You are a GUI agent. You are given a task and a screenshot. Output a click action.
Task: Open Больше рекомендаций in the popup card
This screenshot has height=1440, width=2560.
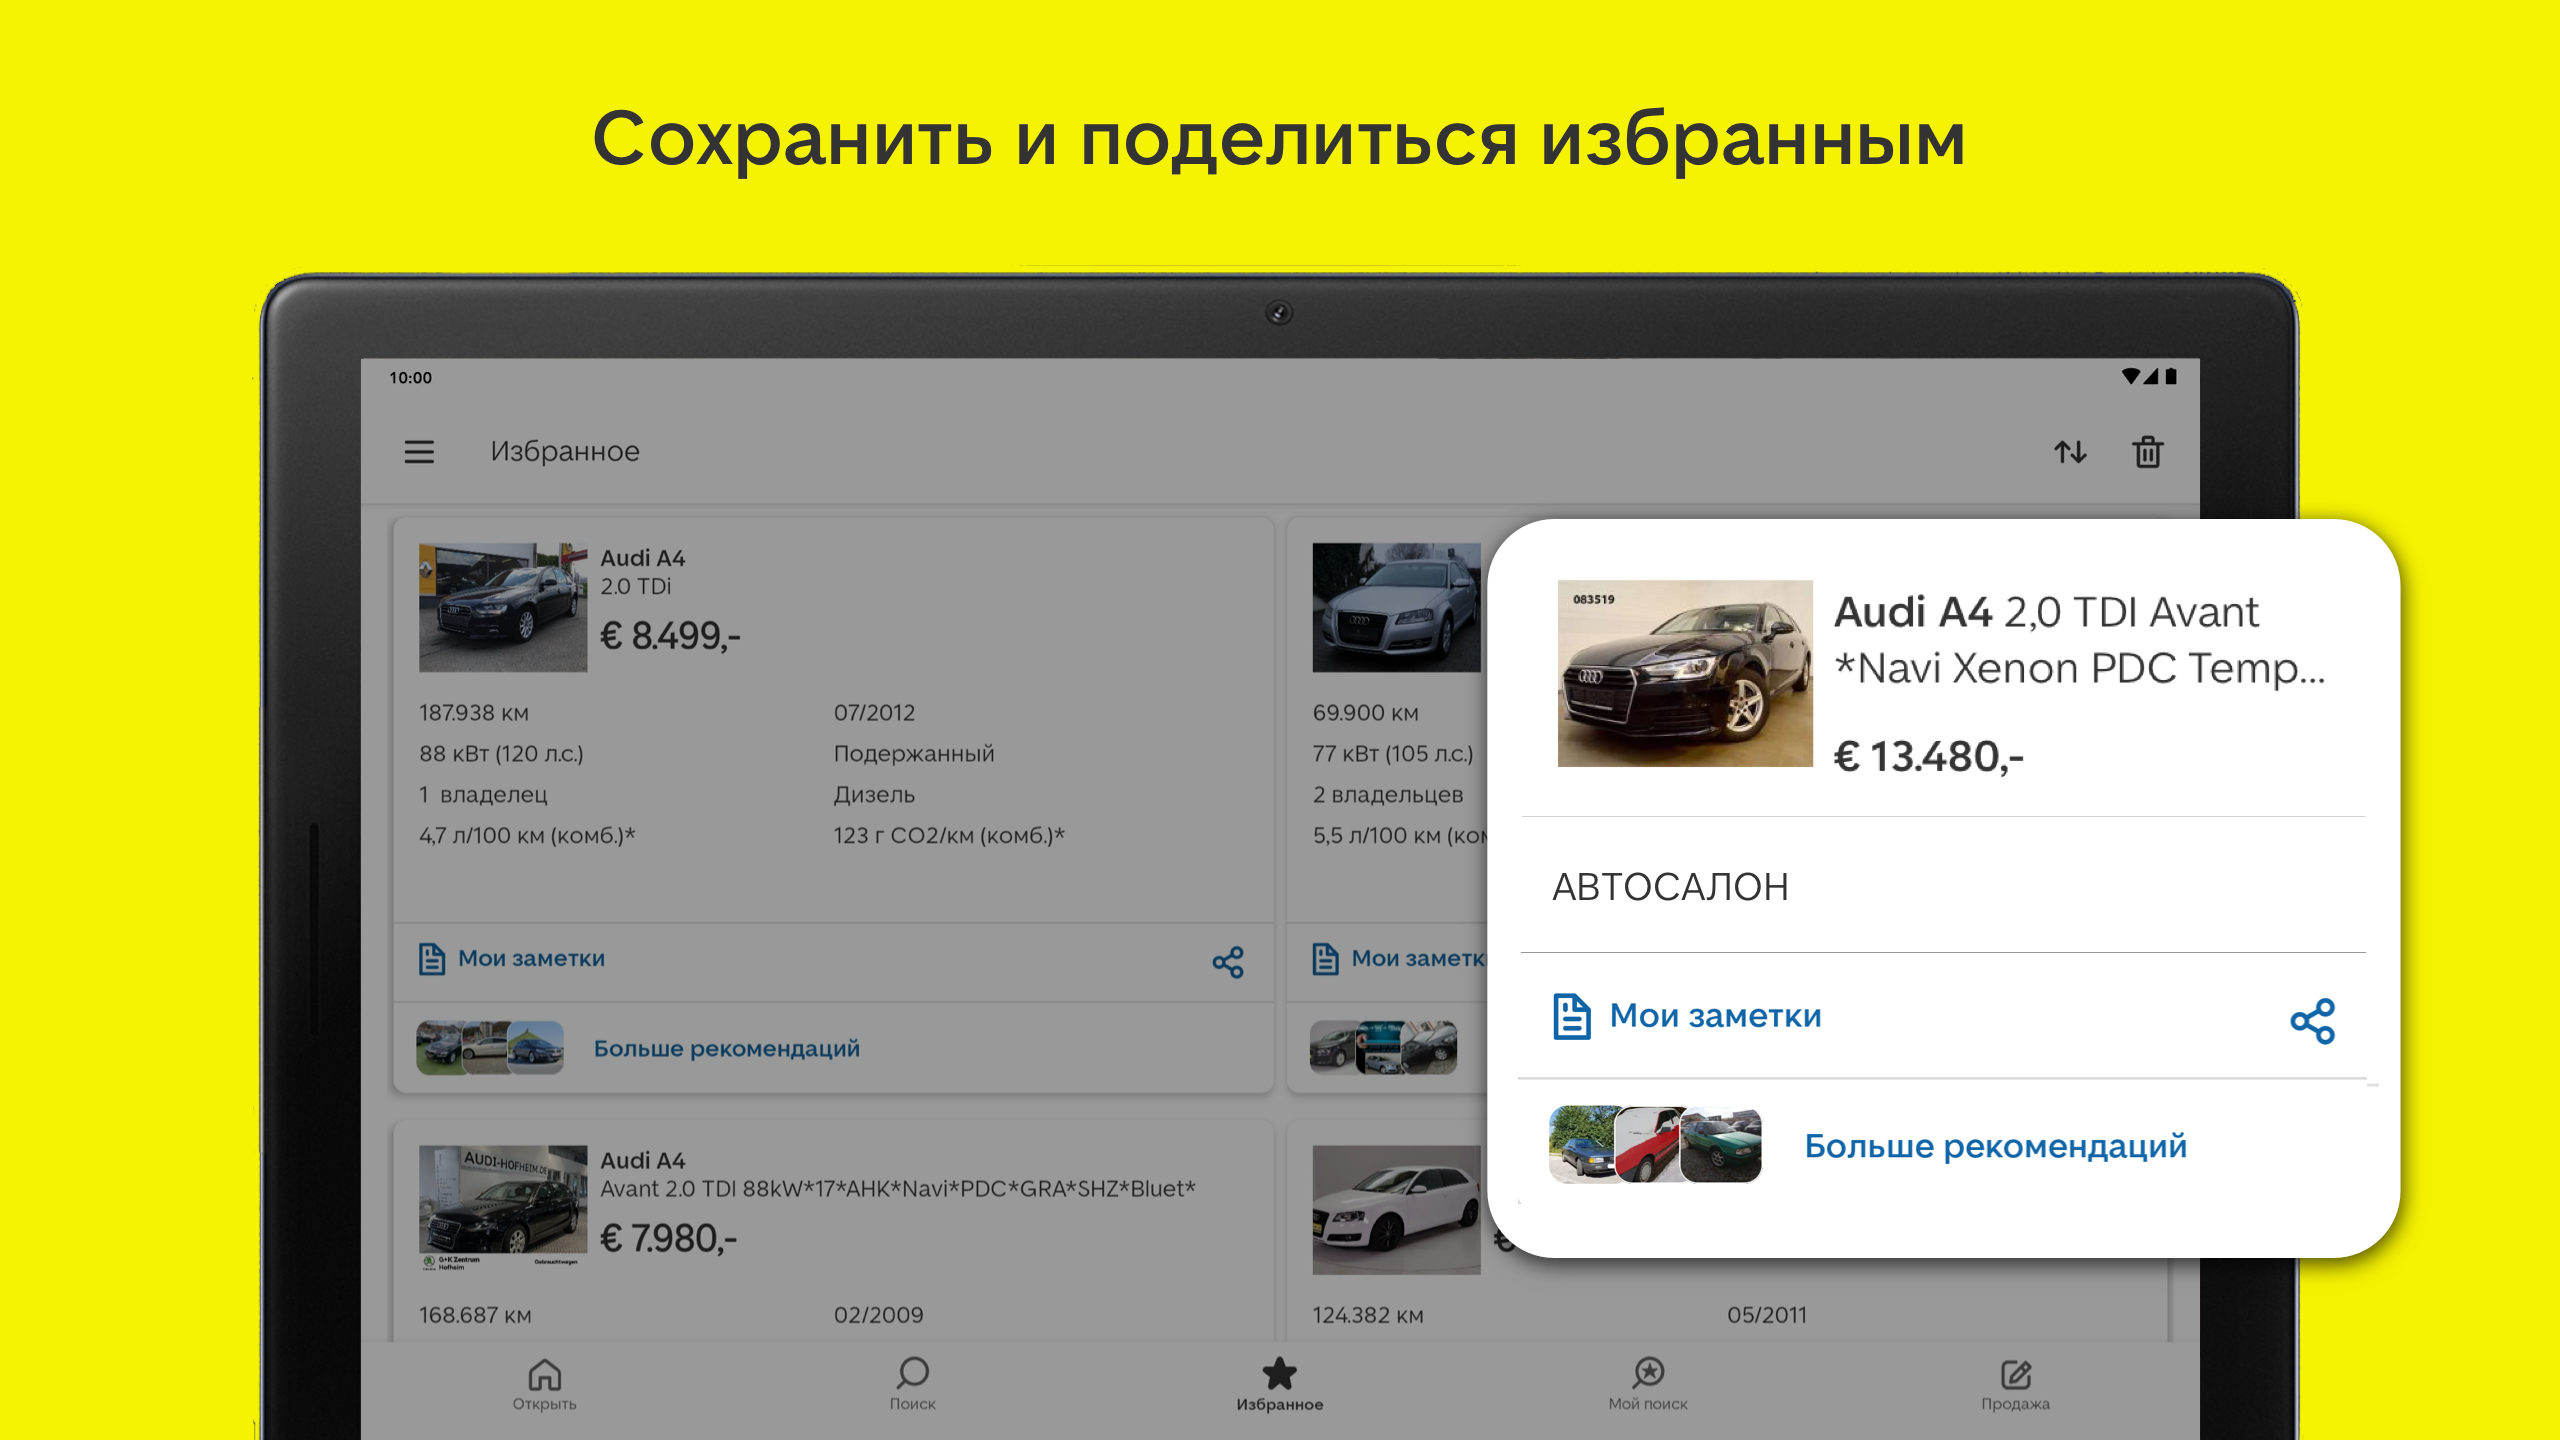tap(1995, 1146)
